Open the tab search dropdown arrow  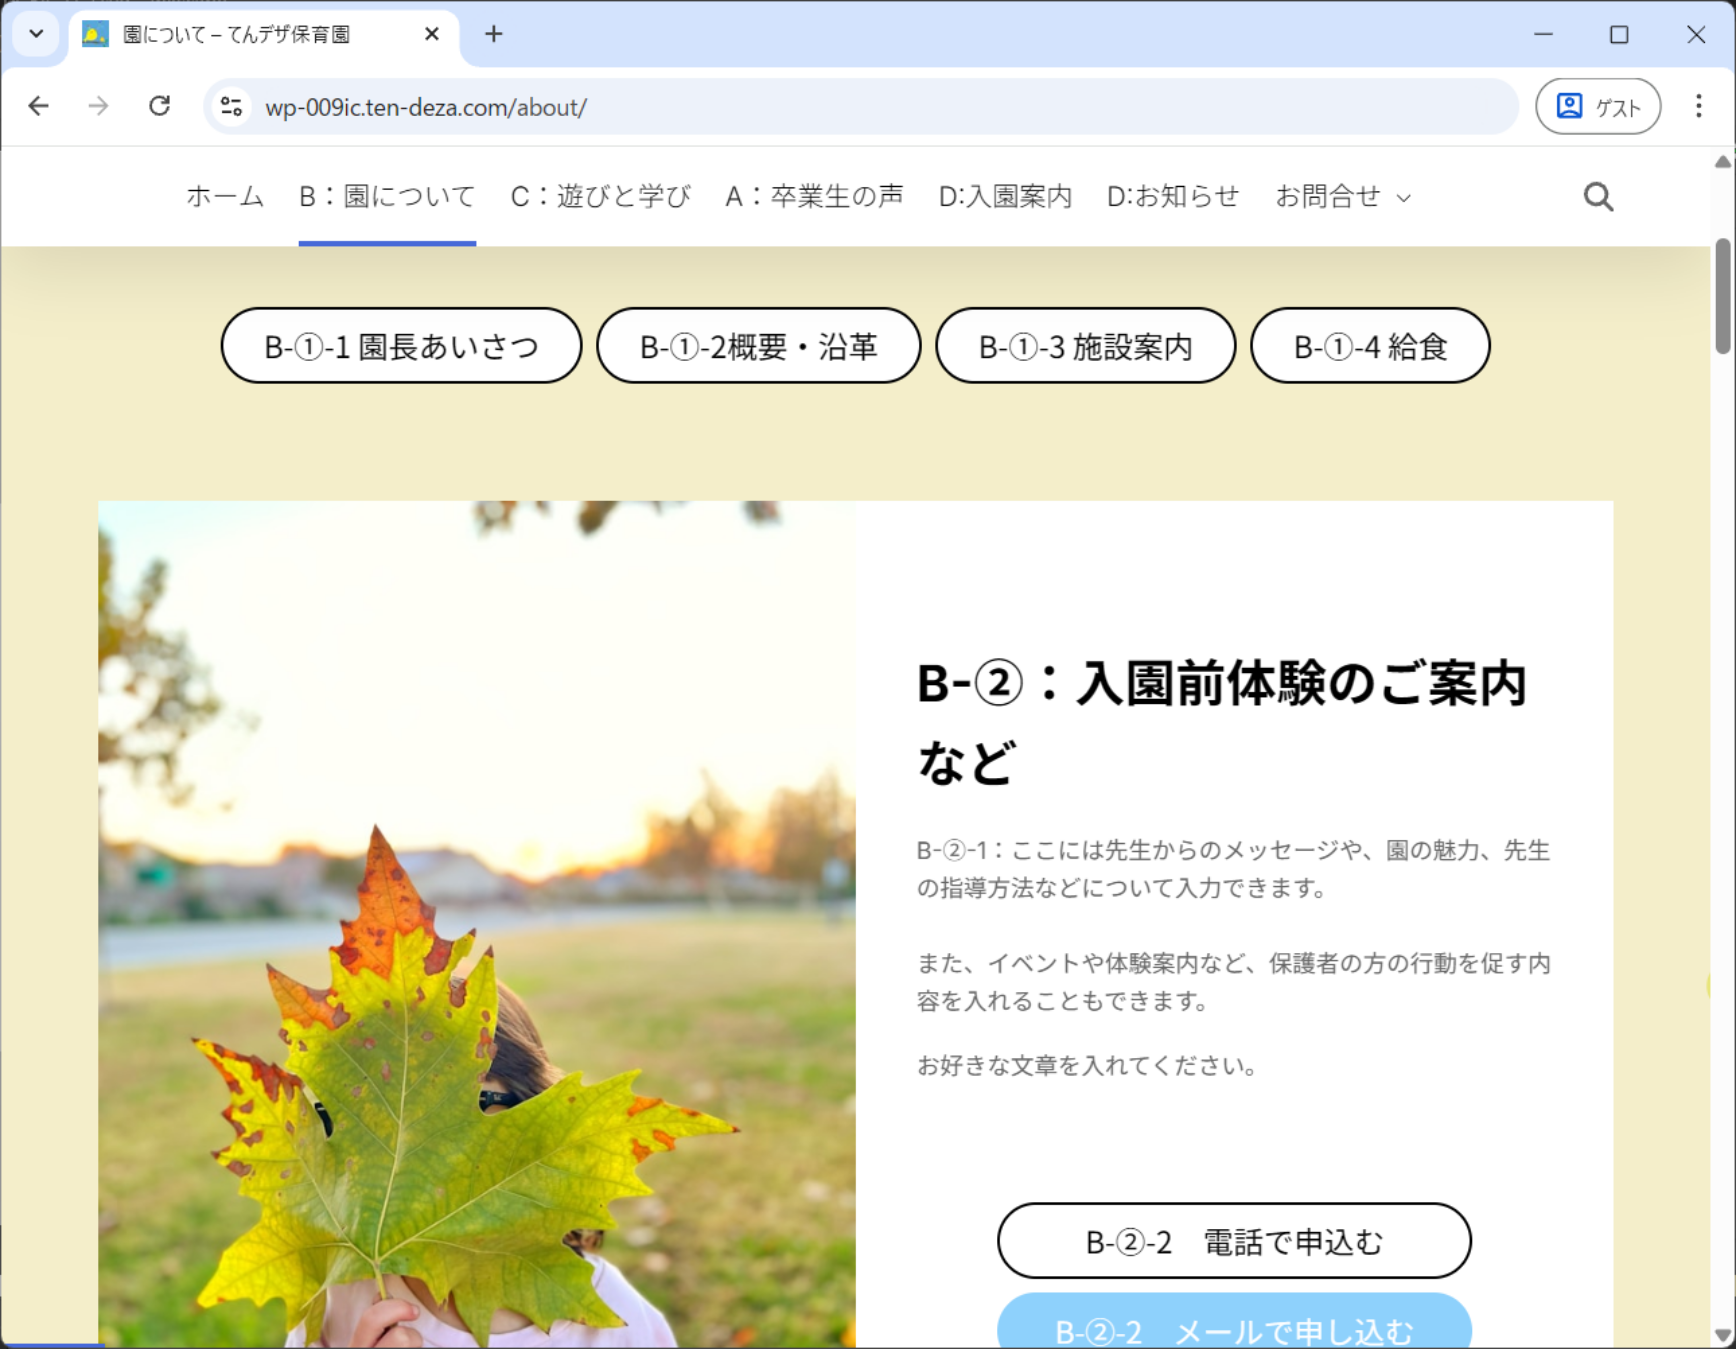[36, 34]
